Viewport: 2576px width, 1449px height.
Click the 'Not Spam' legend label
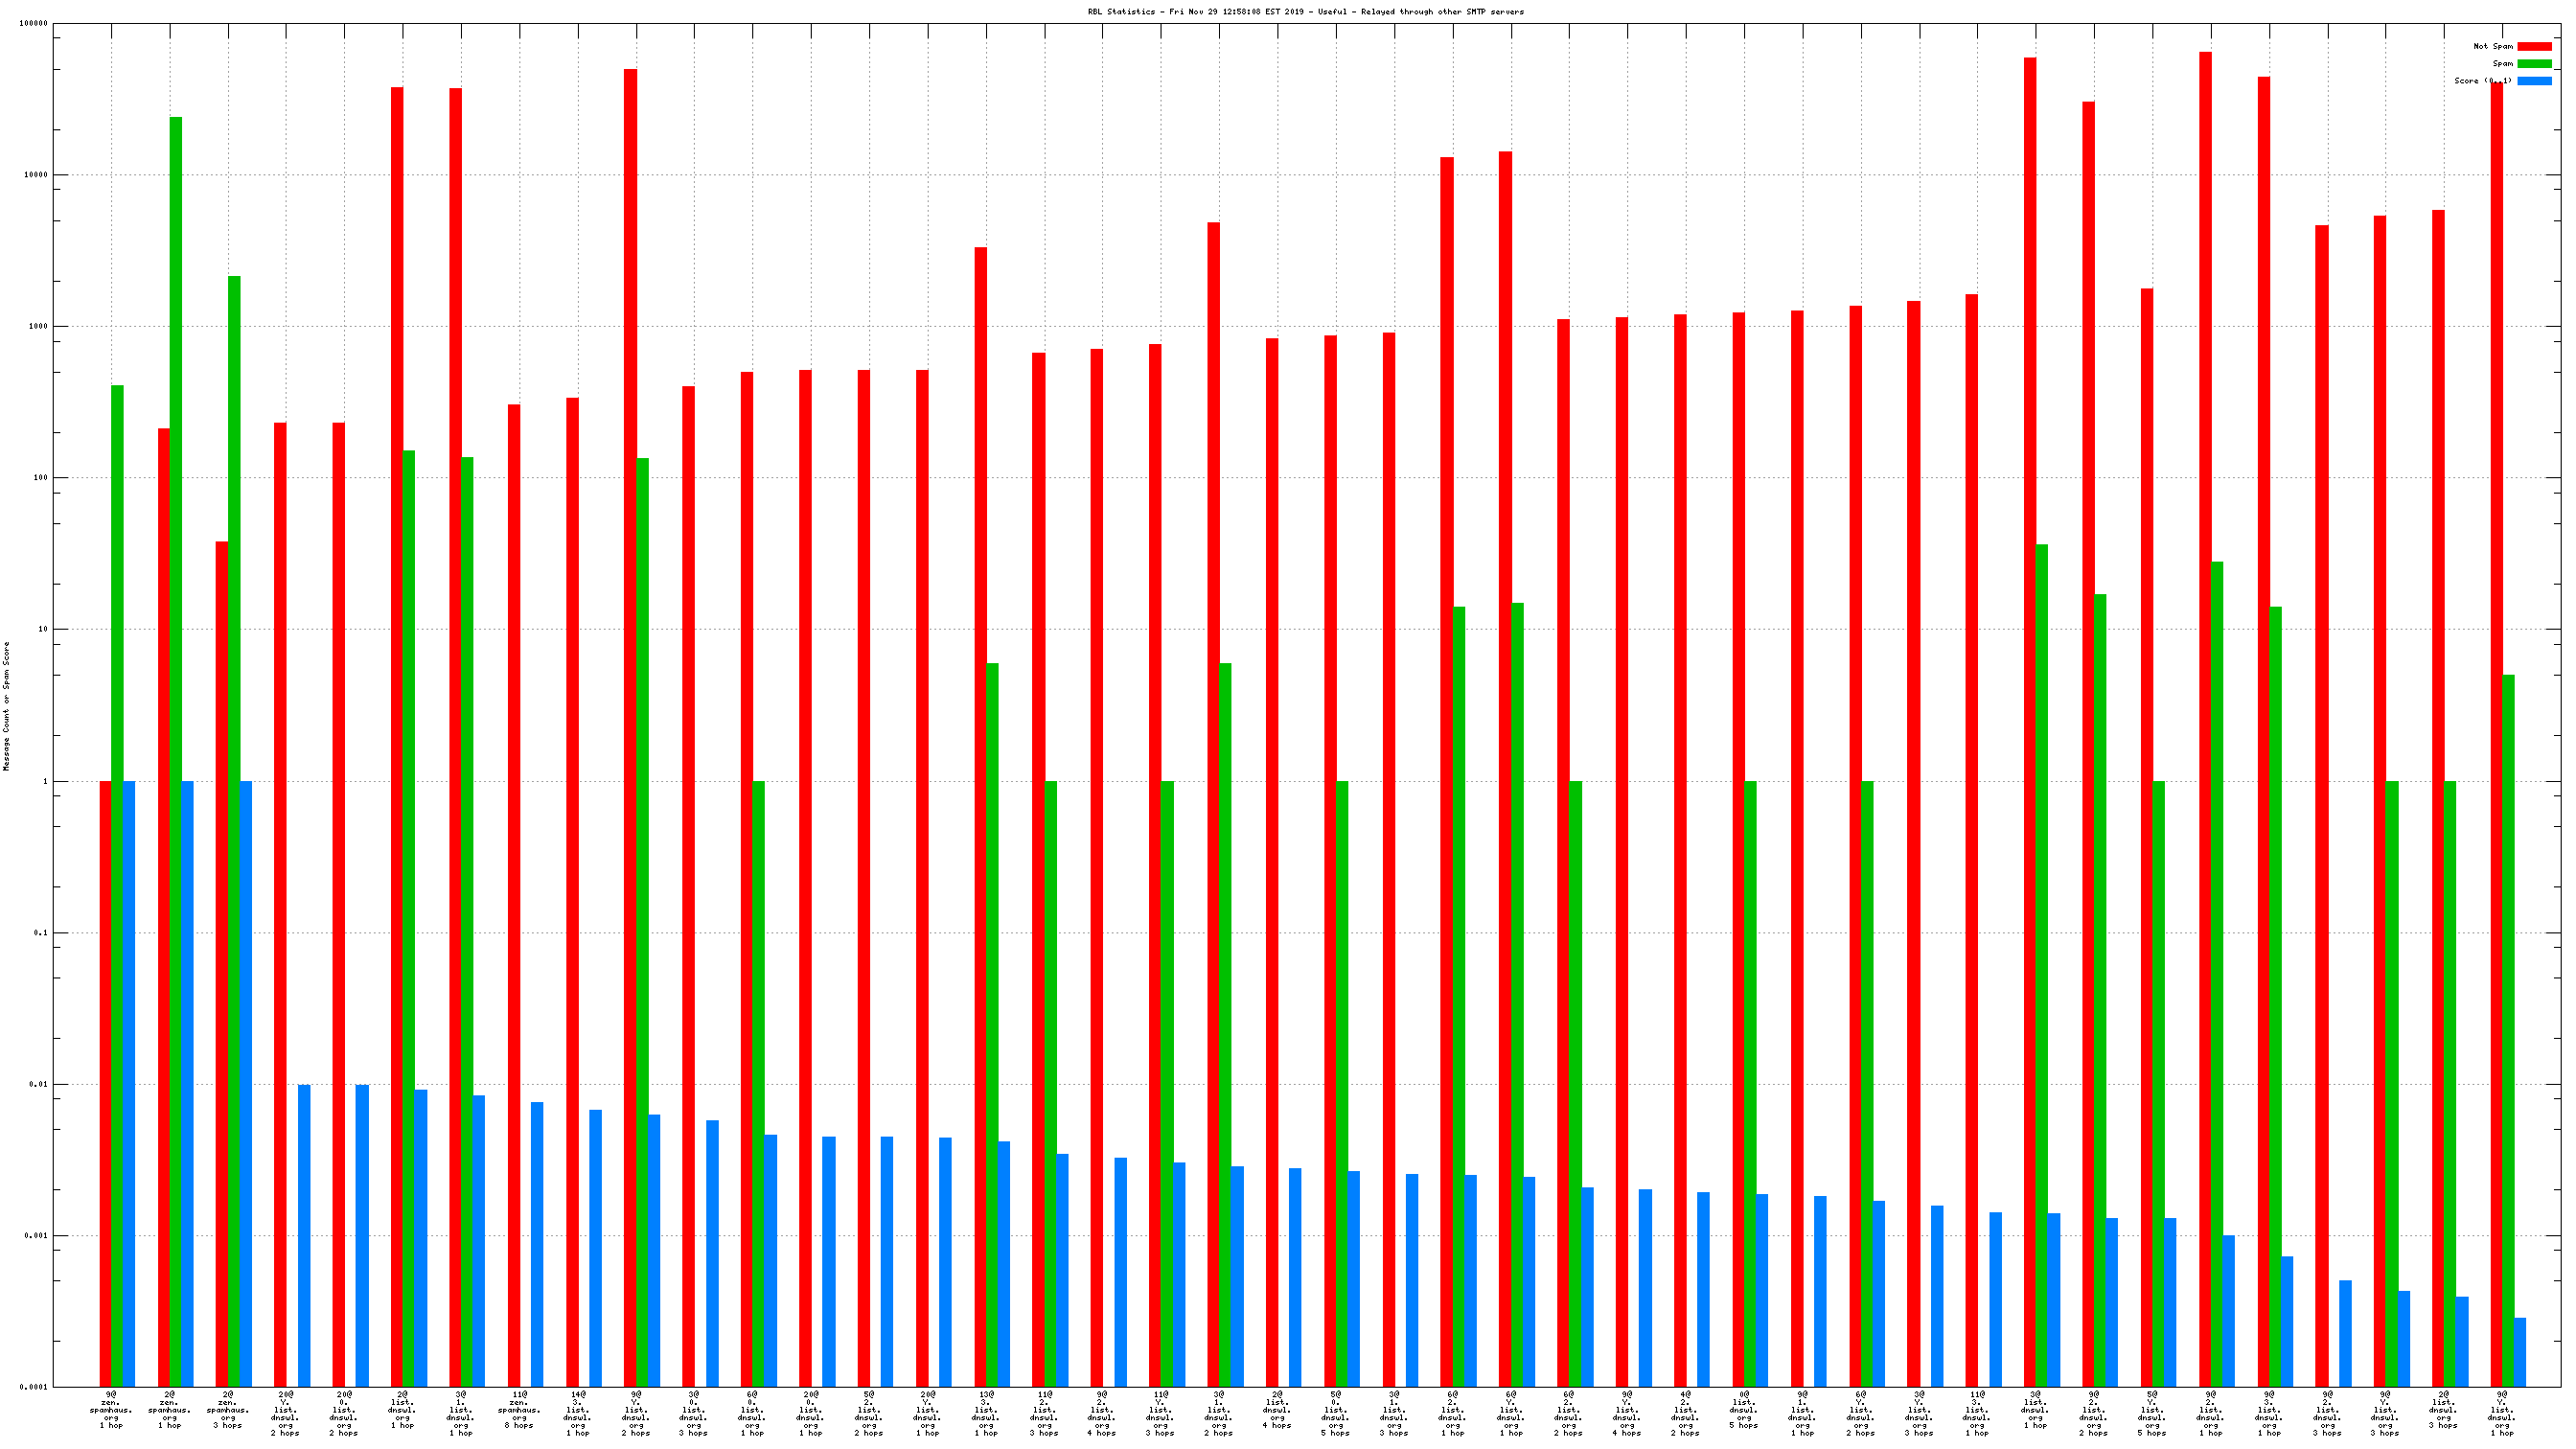(2492, 46)
